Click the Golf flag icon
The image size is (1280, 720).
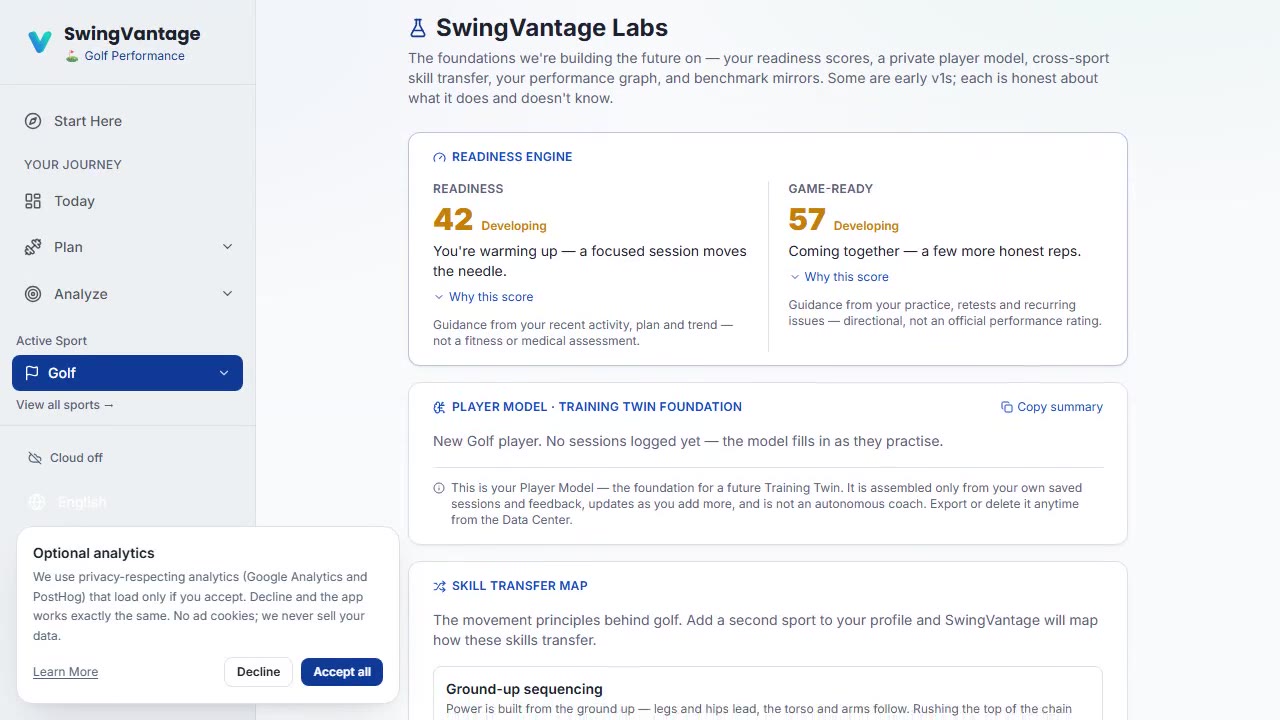coord(32,373)
